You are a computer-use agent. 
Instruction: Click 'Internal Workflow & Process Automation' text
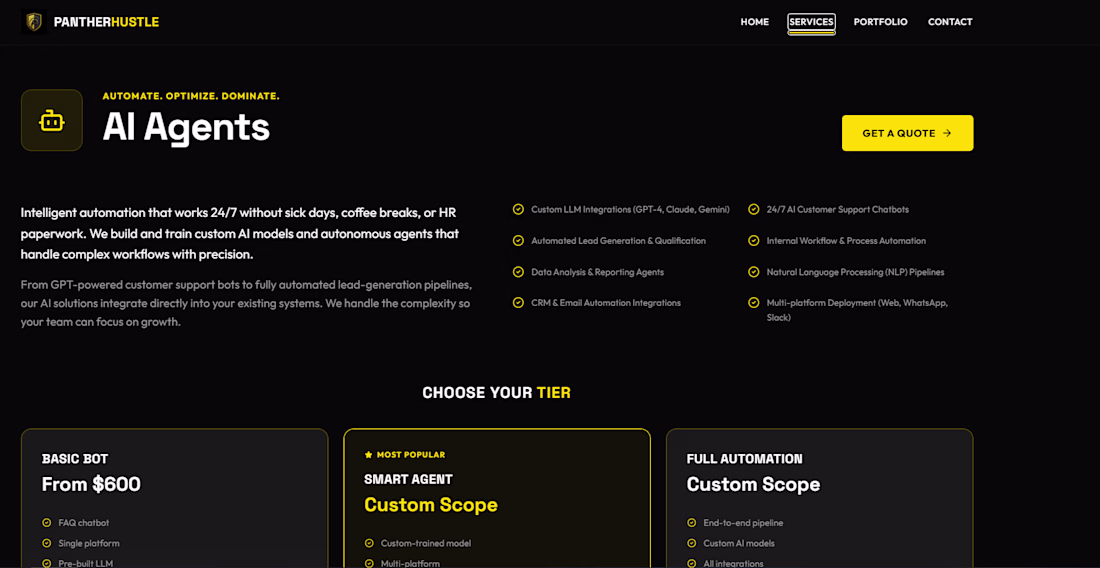(x=846, y=241)
